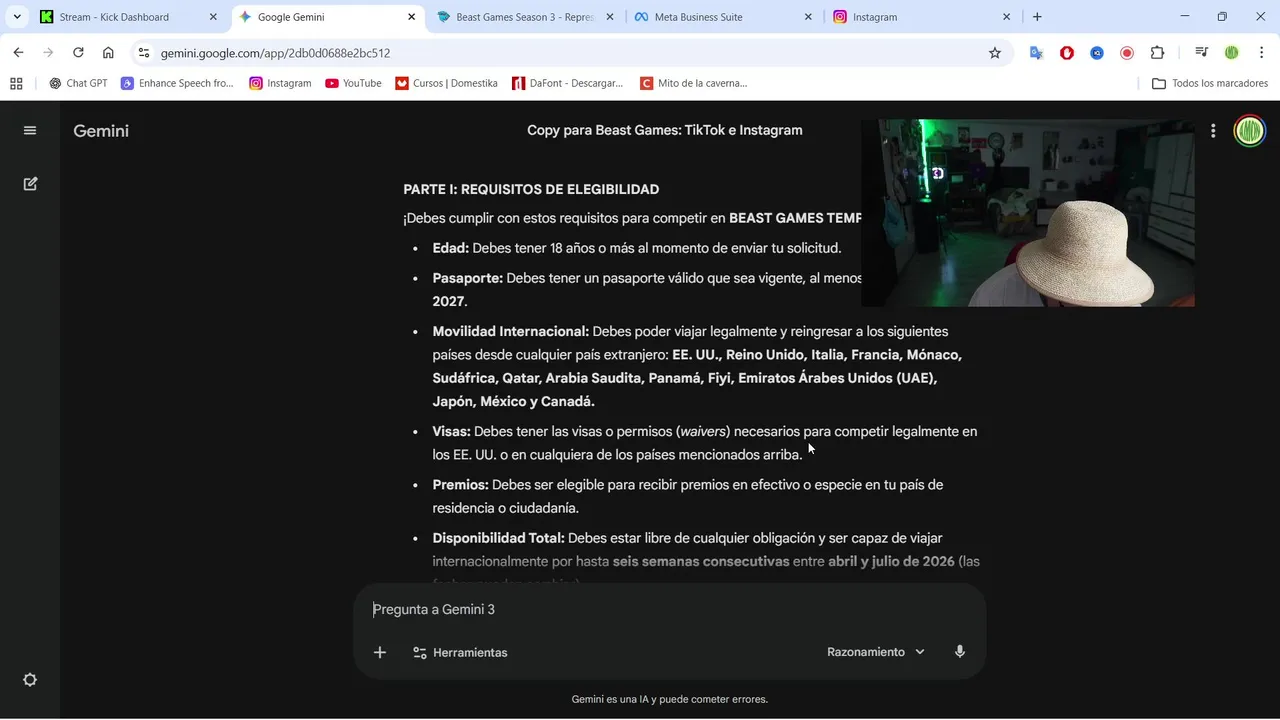
Task: Open the Extensions puzzle piece menu
Action: [x=1158, y=53]
